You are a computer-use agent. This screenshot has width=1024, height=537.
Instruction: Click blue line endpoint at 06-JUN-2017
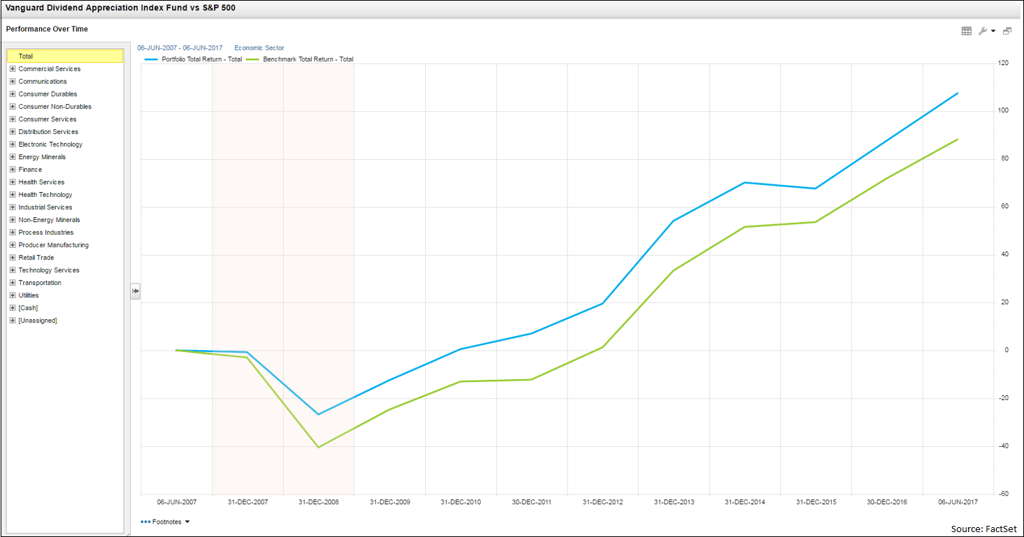[957, 93]
